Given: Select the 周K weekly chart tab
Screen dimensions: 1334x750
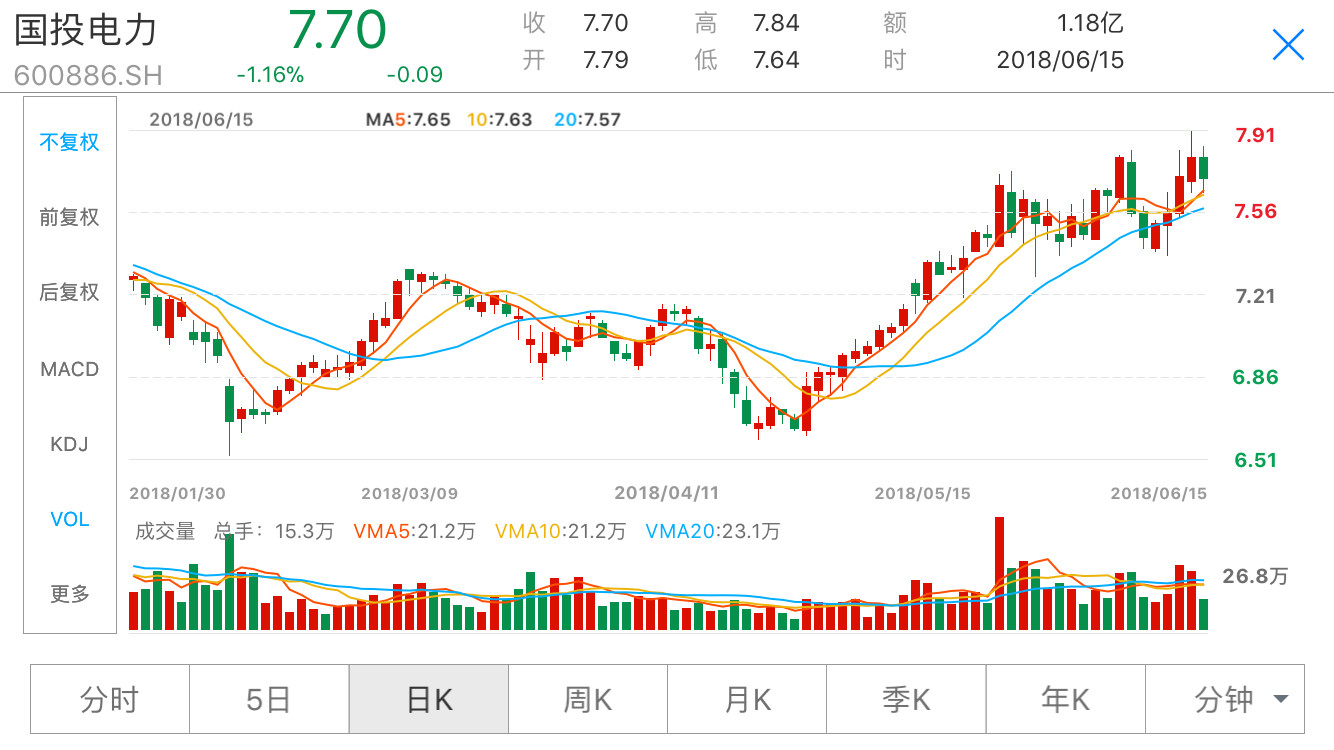Looking at the screenshot, I should [x=588, y=699].
